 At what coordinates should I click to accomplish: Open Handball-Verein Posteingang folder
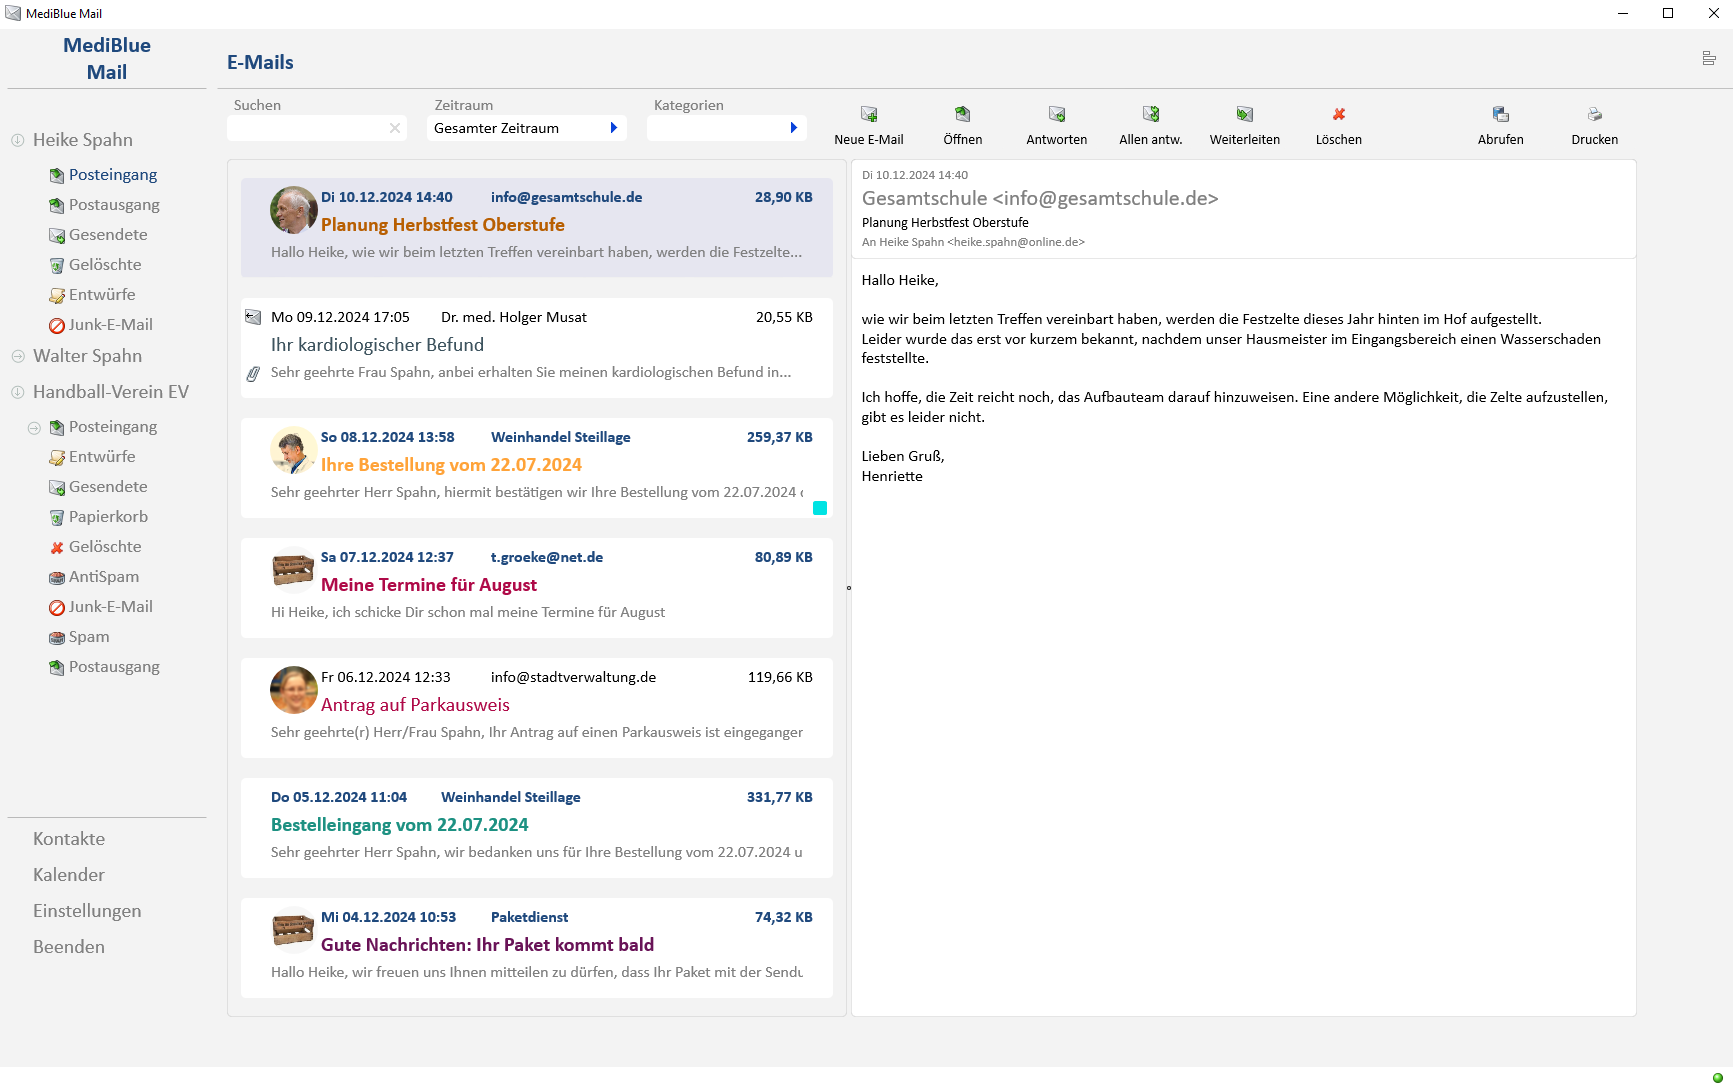click(x=113, y=427)
